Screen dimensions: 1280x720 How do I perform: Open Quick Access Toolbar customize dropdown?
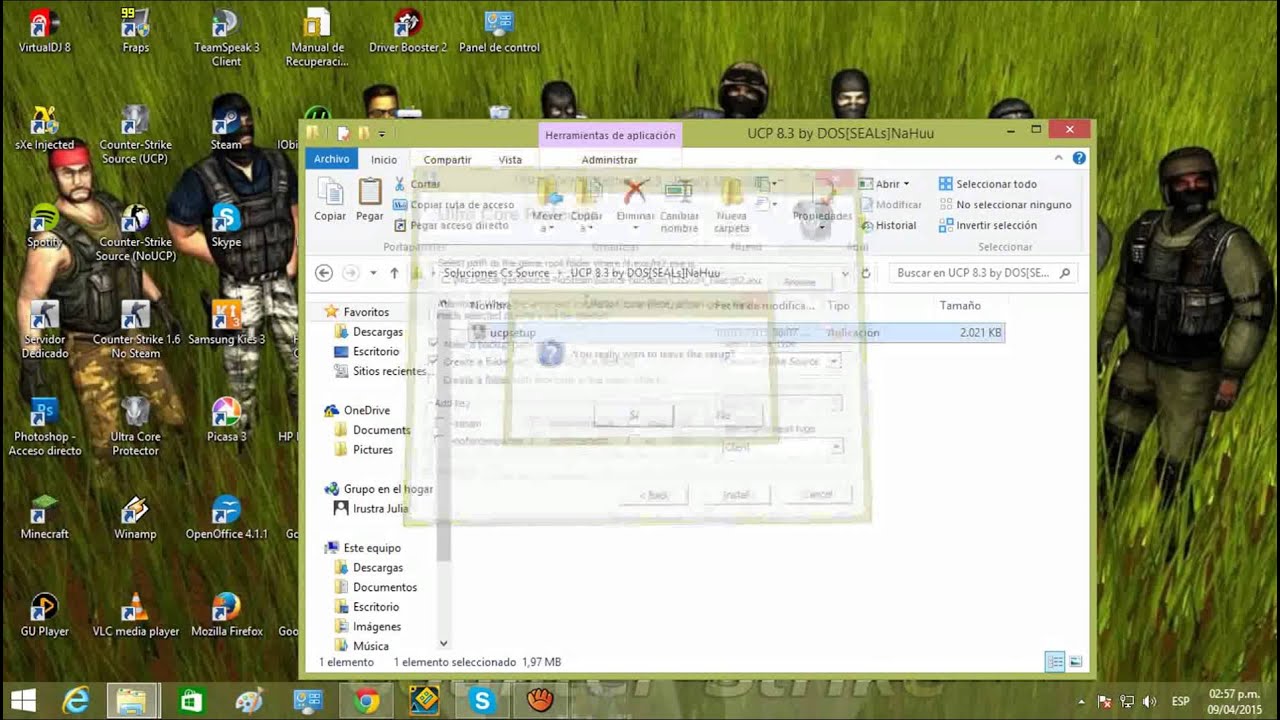click(382, 132)
